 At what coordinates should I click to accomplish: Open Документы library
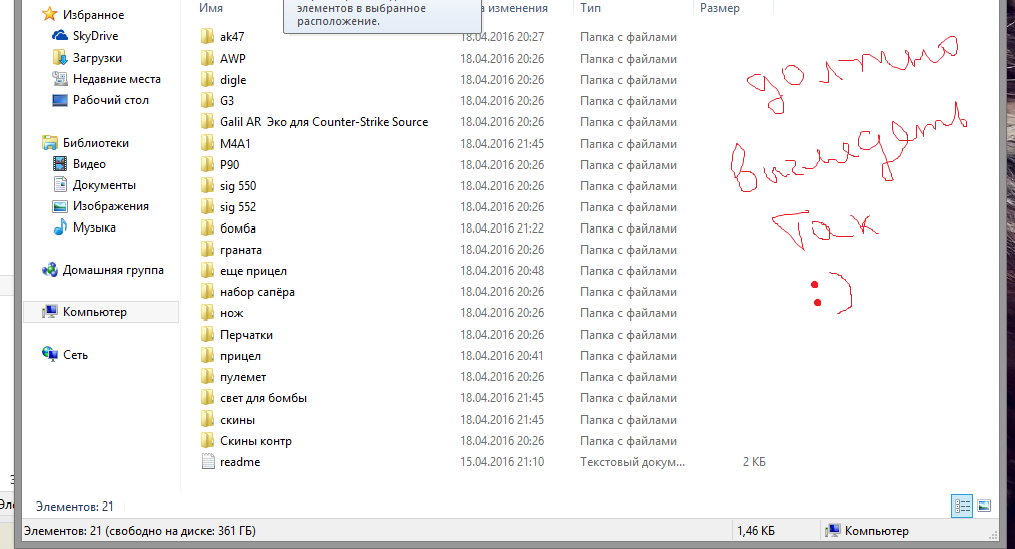pos(104,185)
